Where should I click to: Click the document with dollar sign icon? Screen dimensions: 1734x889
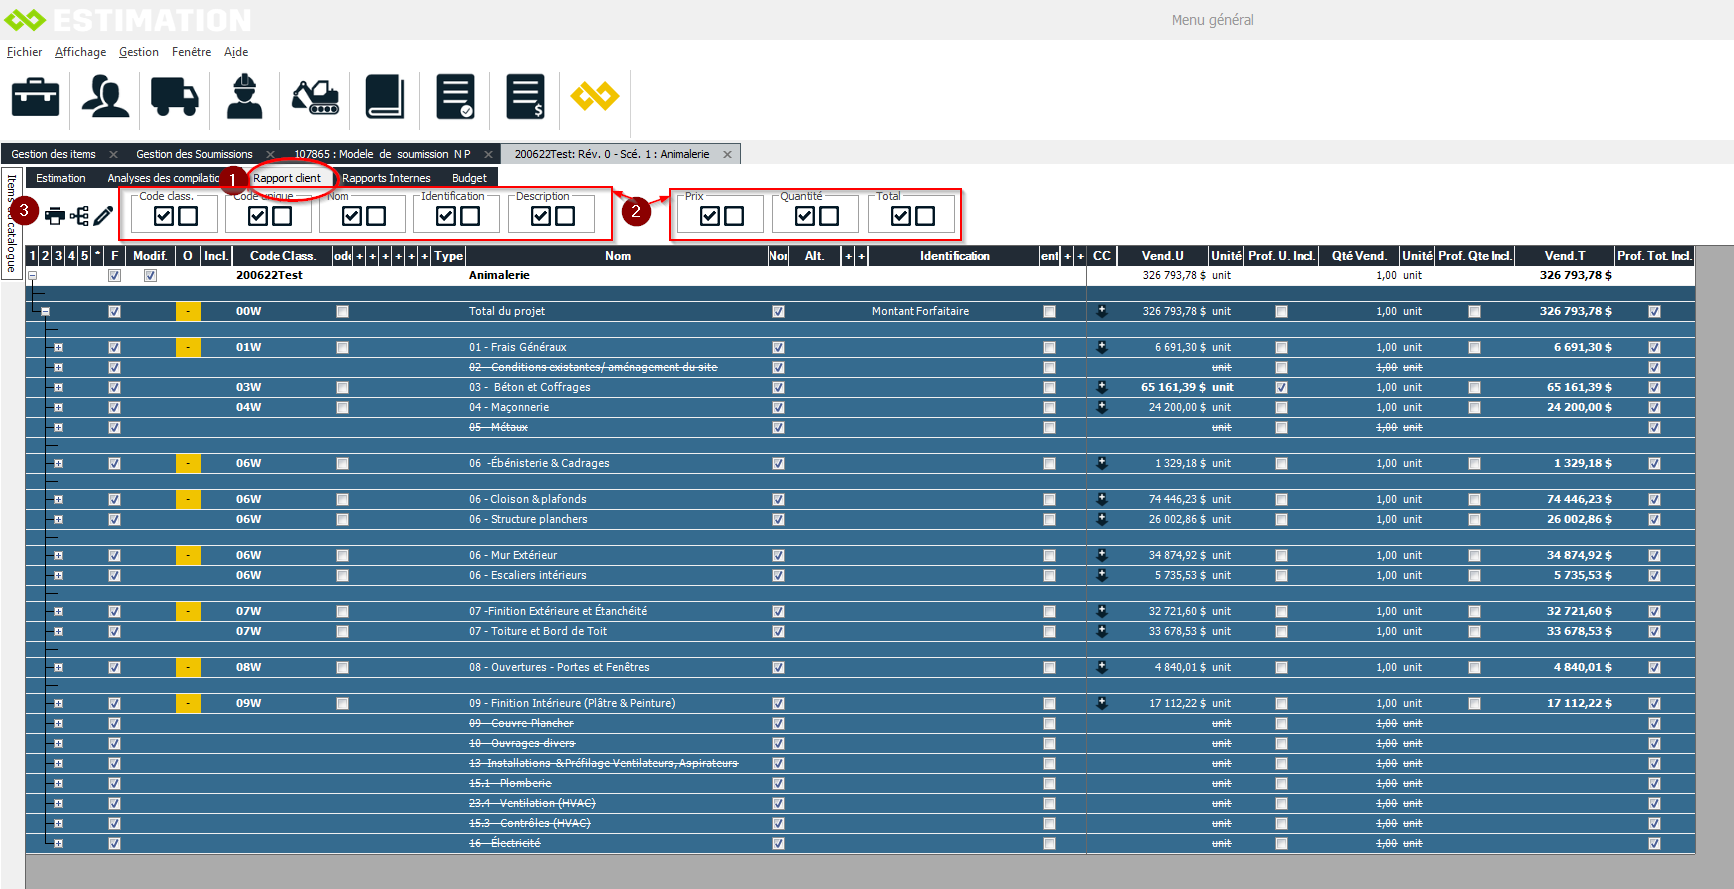tap(525, 98)
